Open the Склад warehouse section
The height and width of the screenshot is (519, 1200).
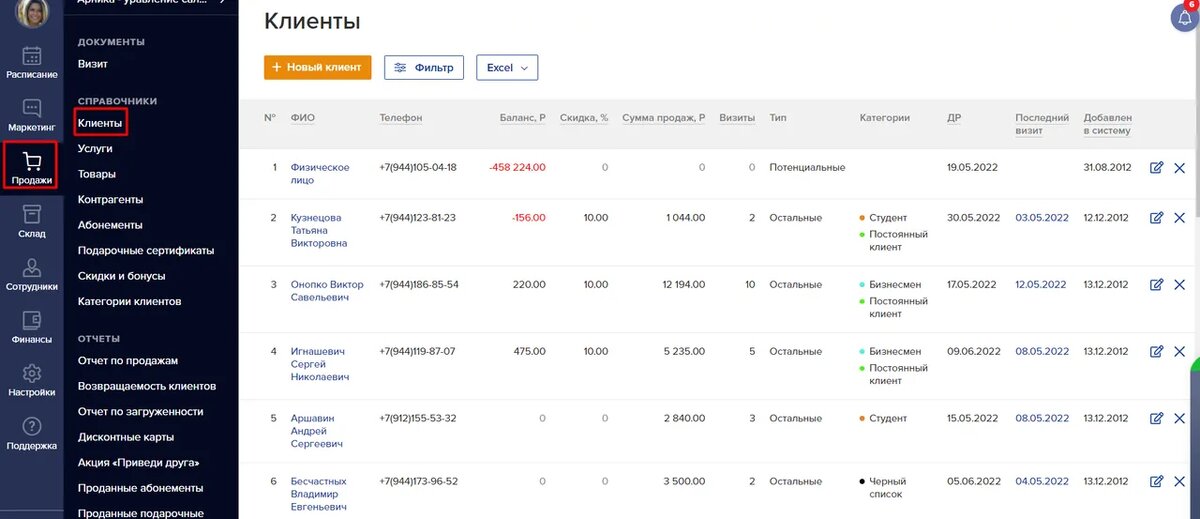31,221
